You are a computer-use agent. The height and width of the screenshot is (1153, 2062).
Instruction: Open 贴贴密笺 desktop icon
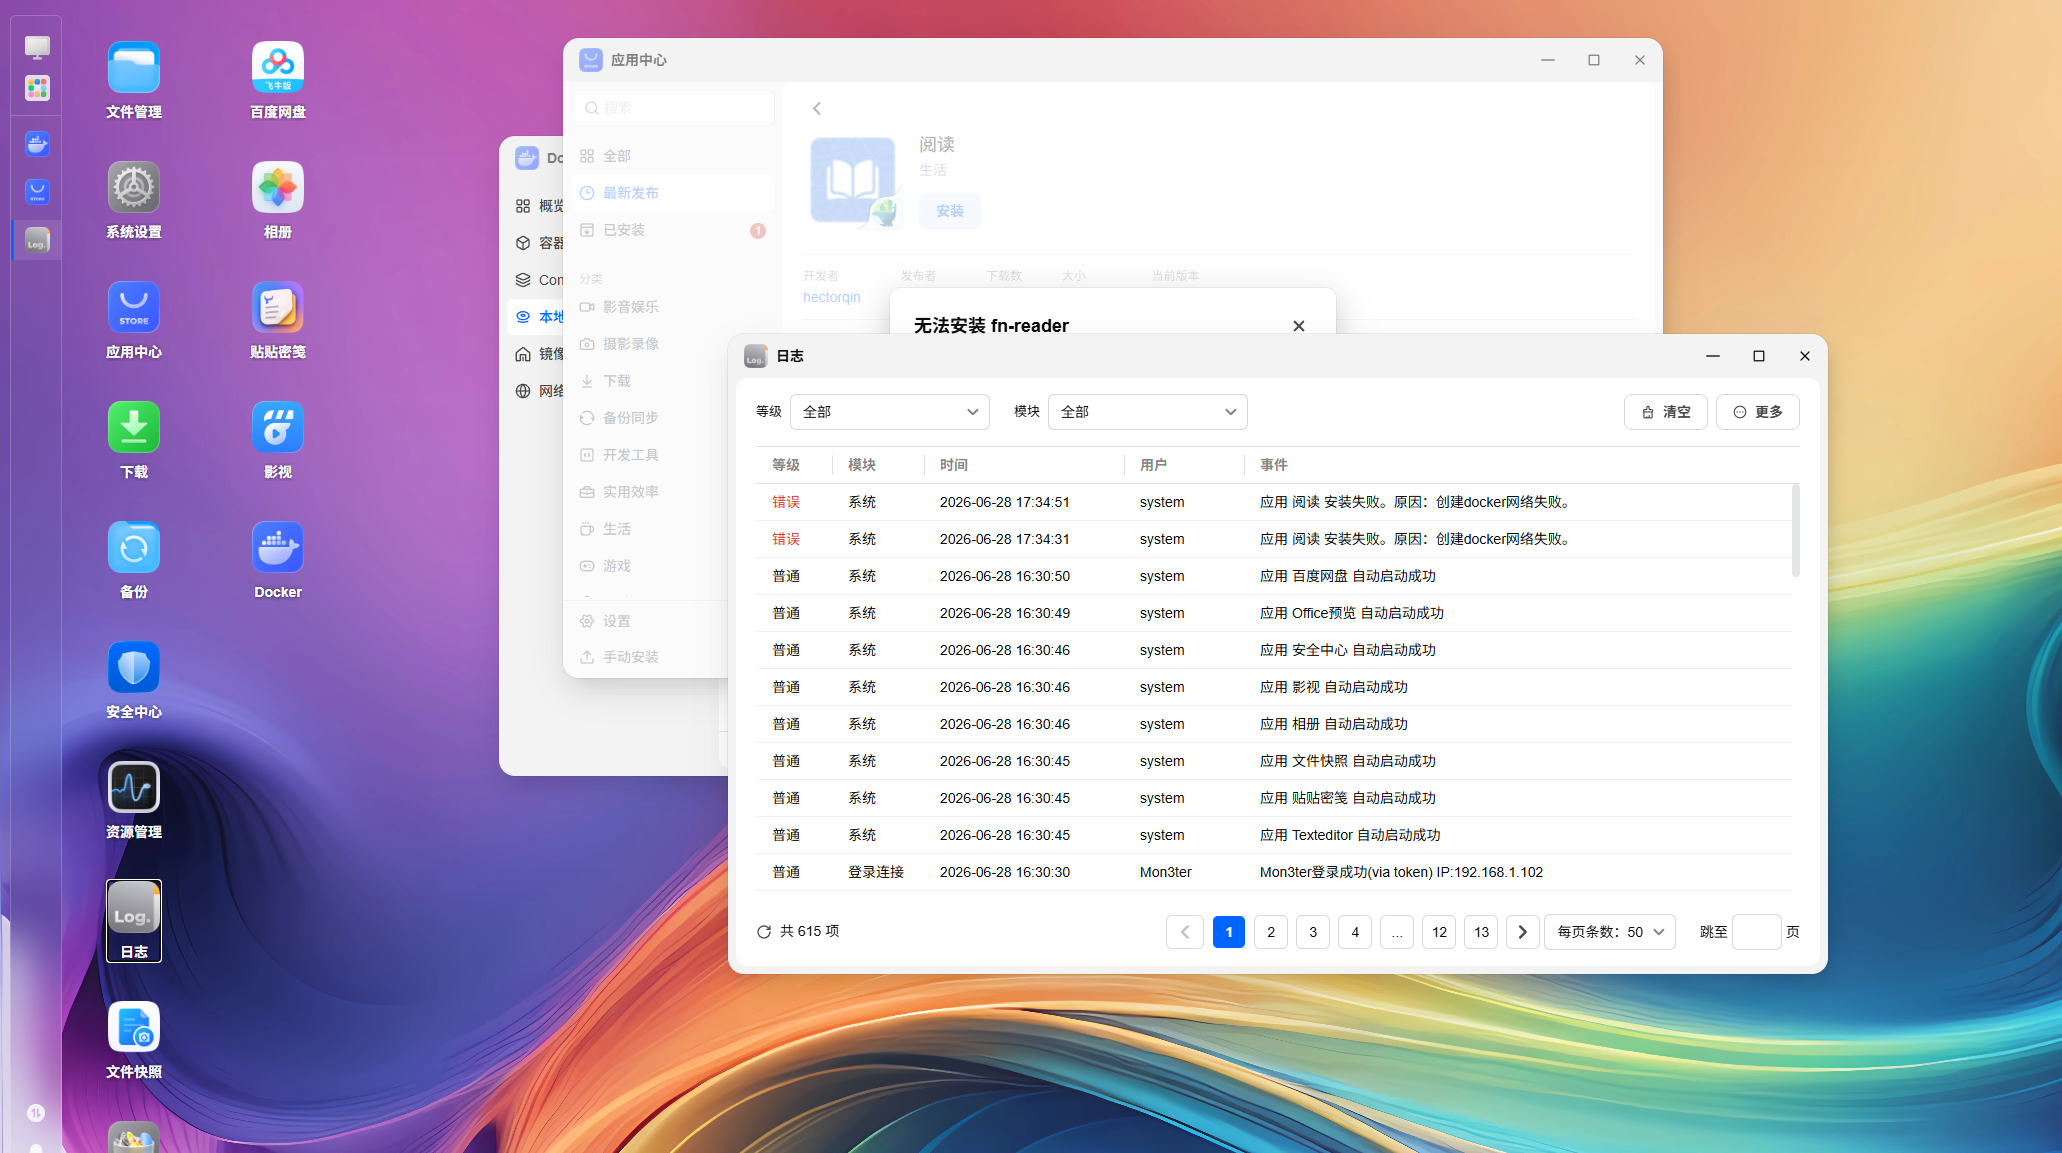(x=278, y=320)
